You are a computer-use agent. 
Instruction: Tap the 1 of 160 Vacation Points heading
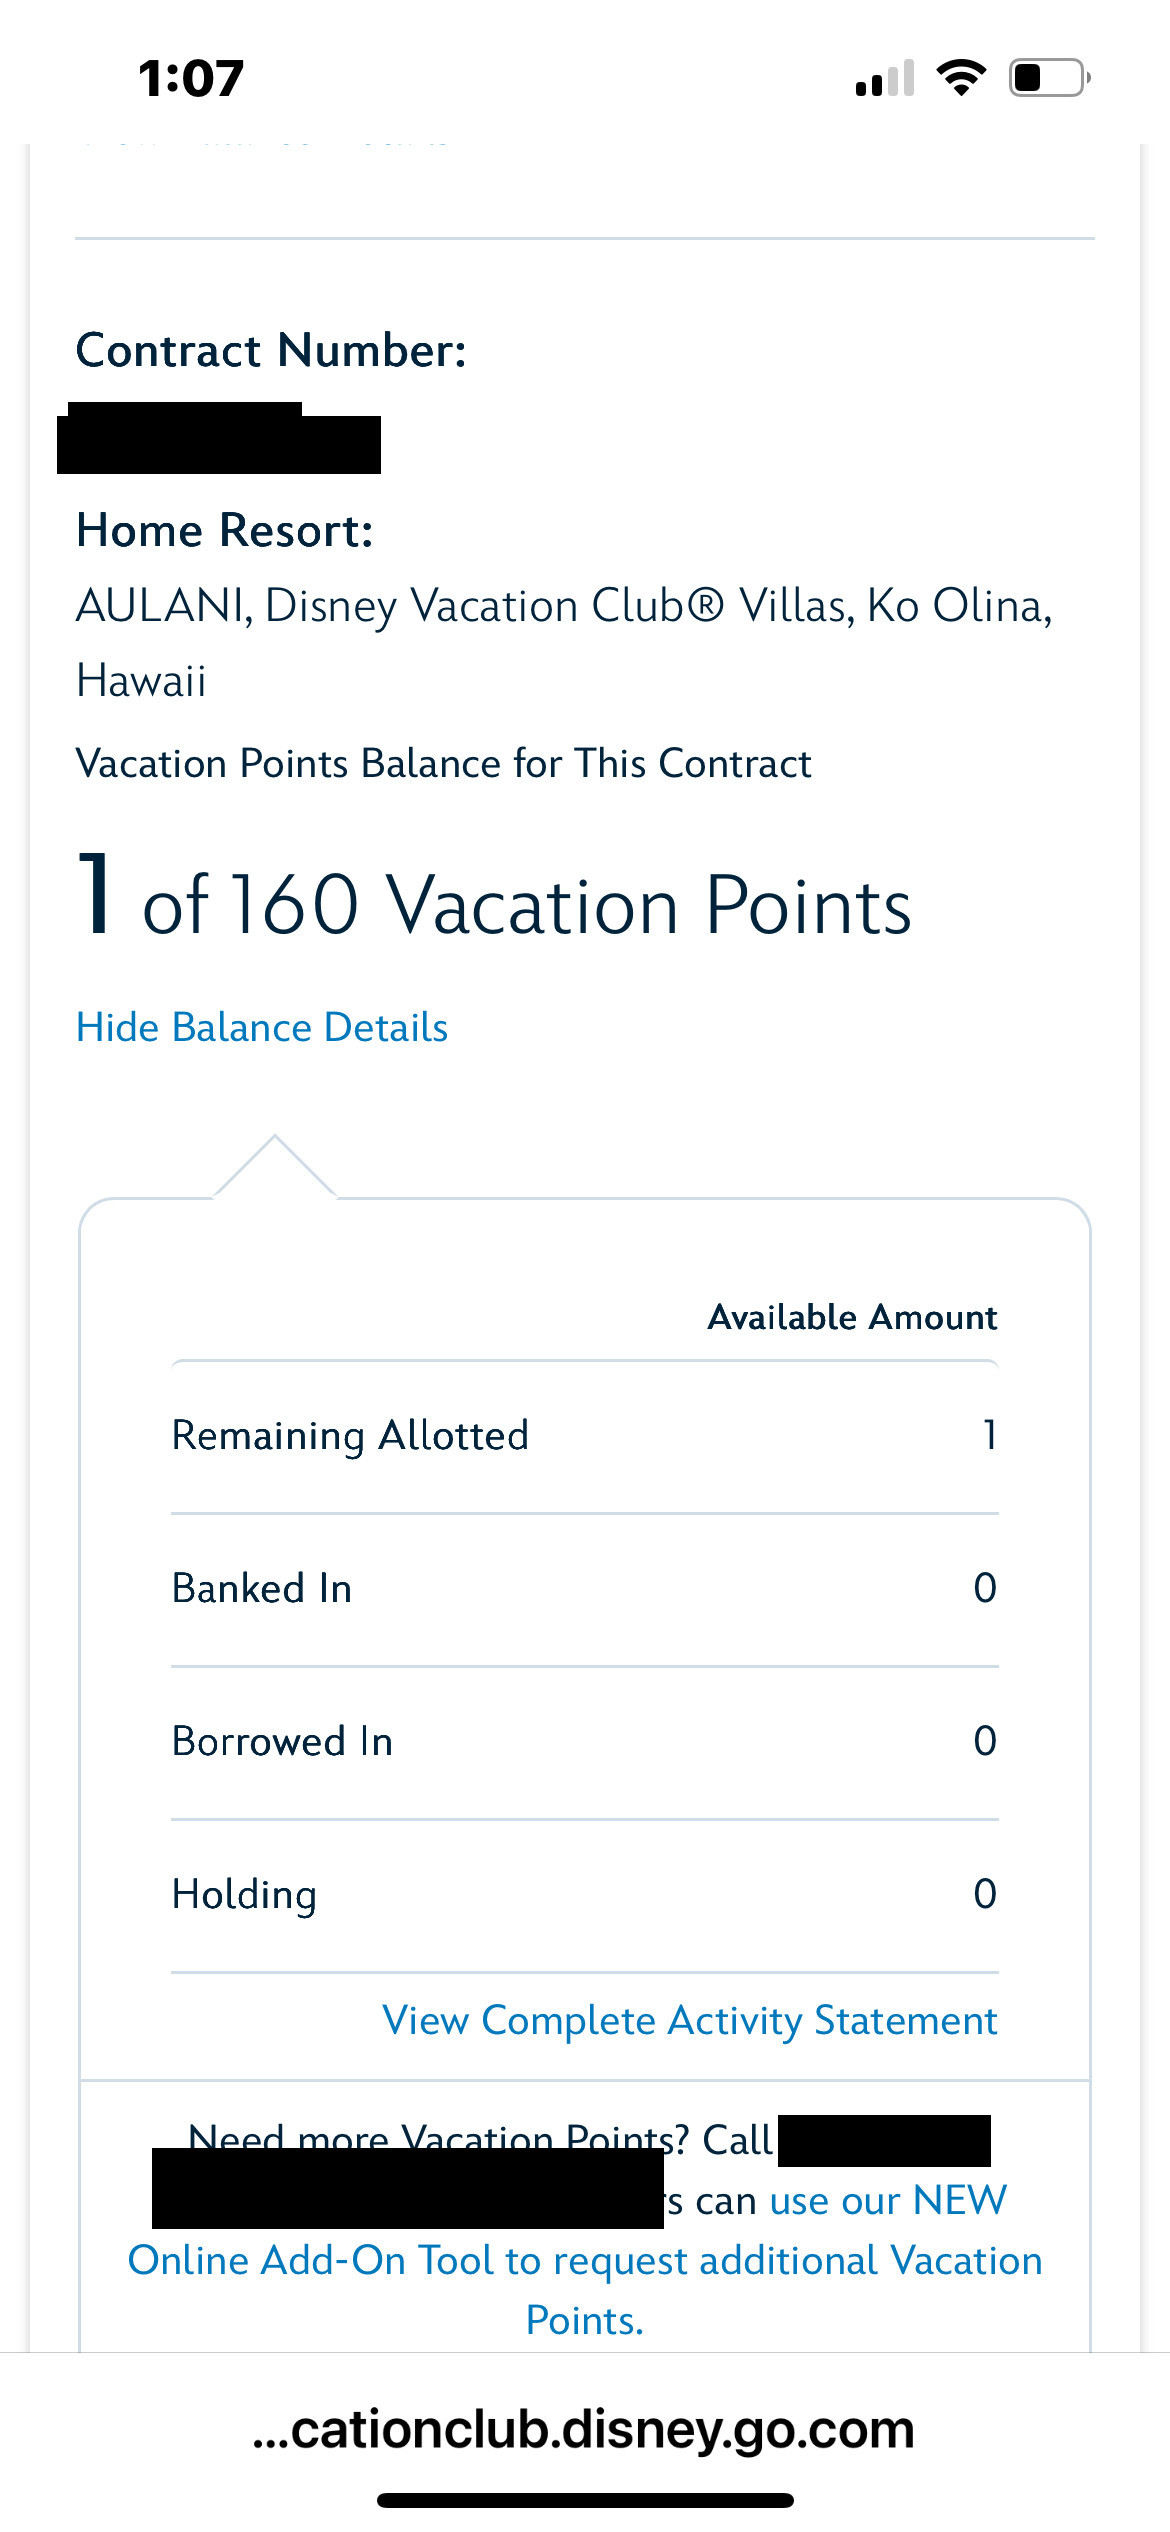click(x=494, y=902)
